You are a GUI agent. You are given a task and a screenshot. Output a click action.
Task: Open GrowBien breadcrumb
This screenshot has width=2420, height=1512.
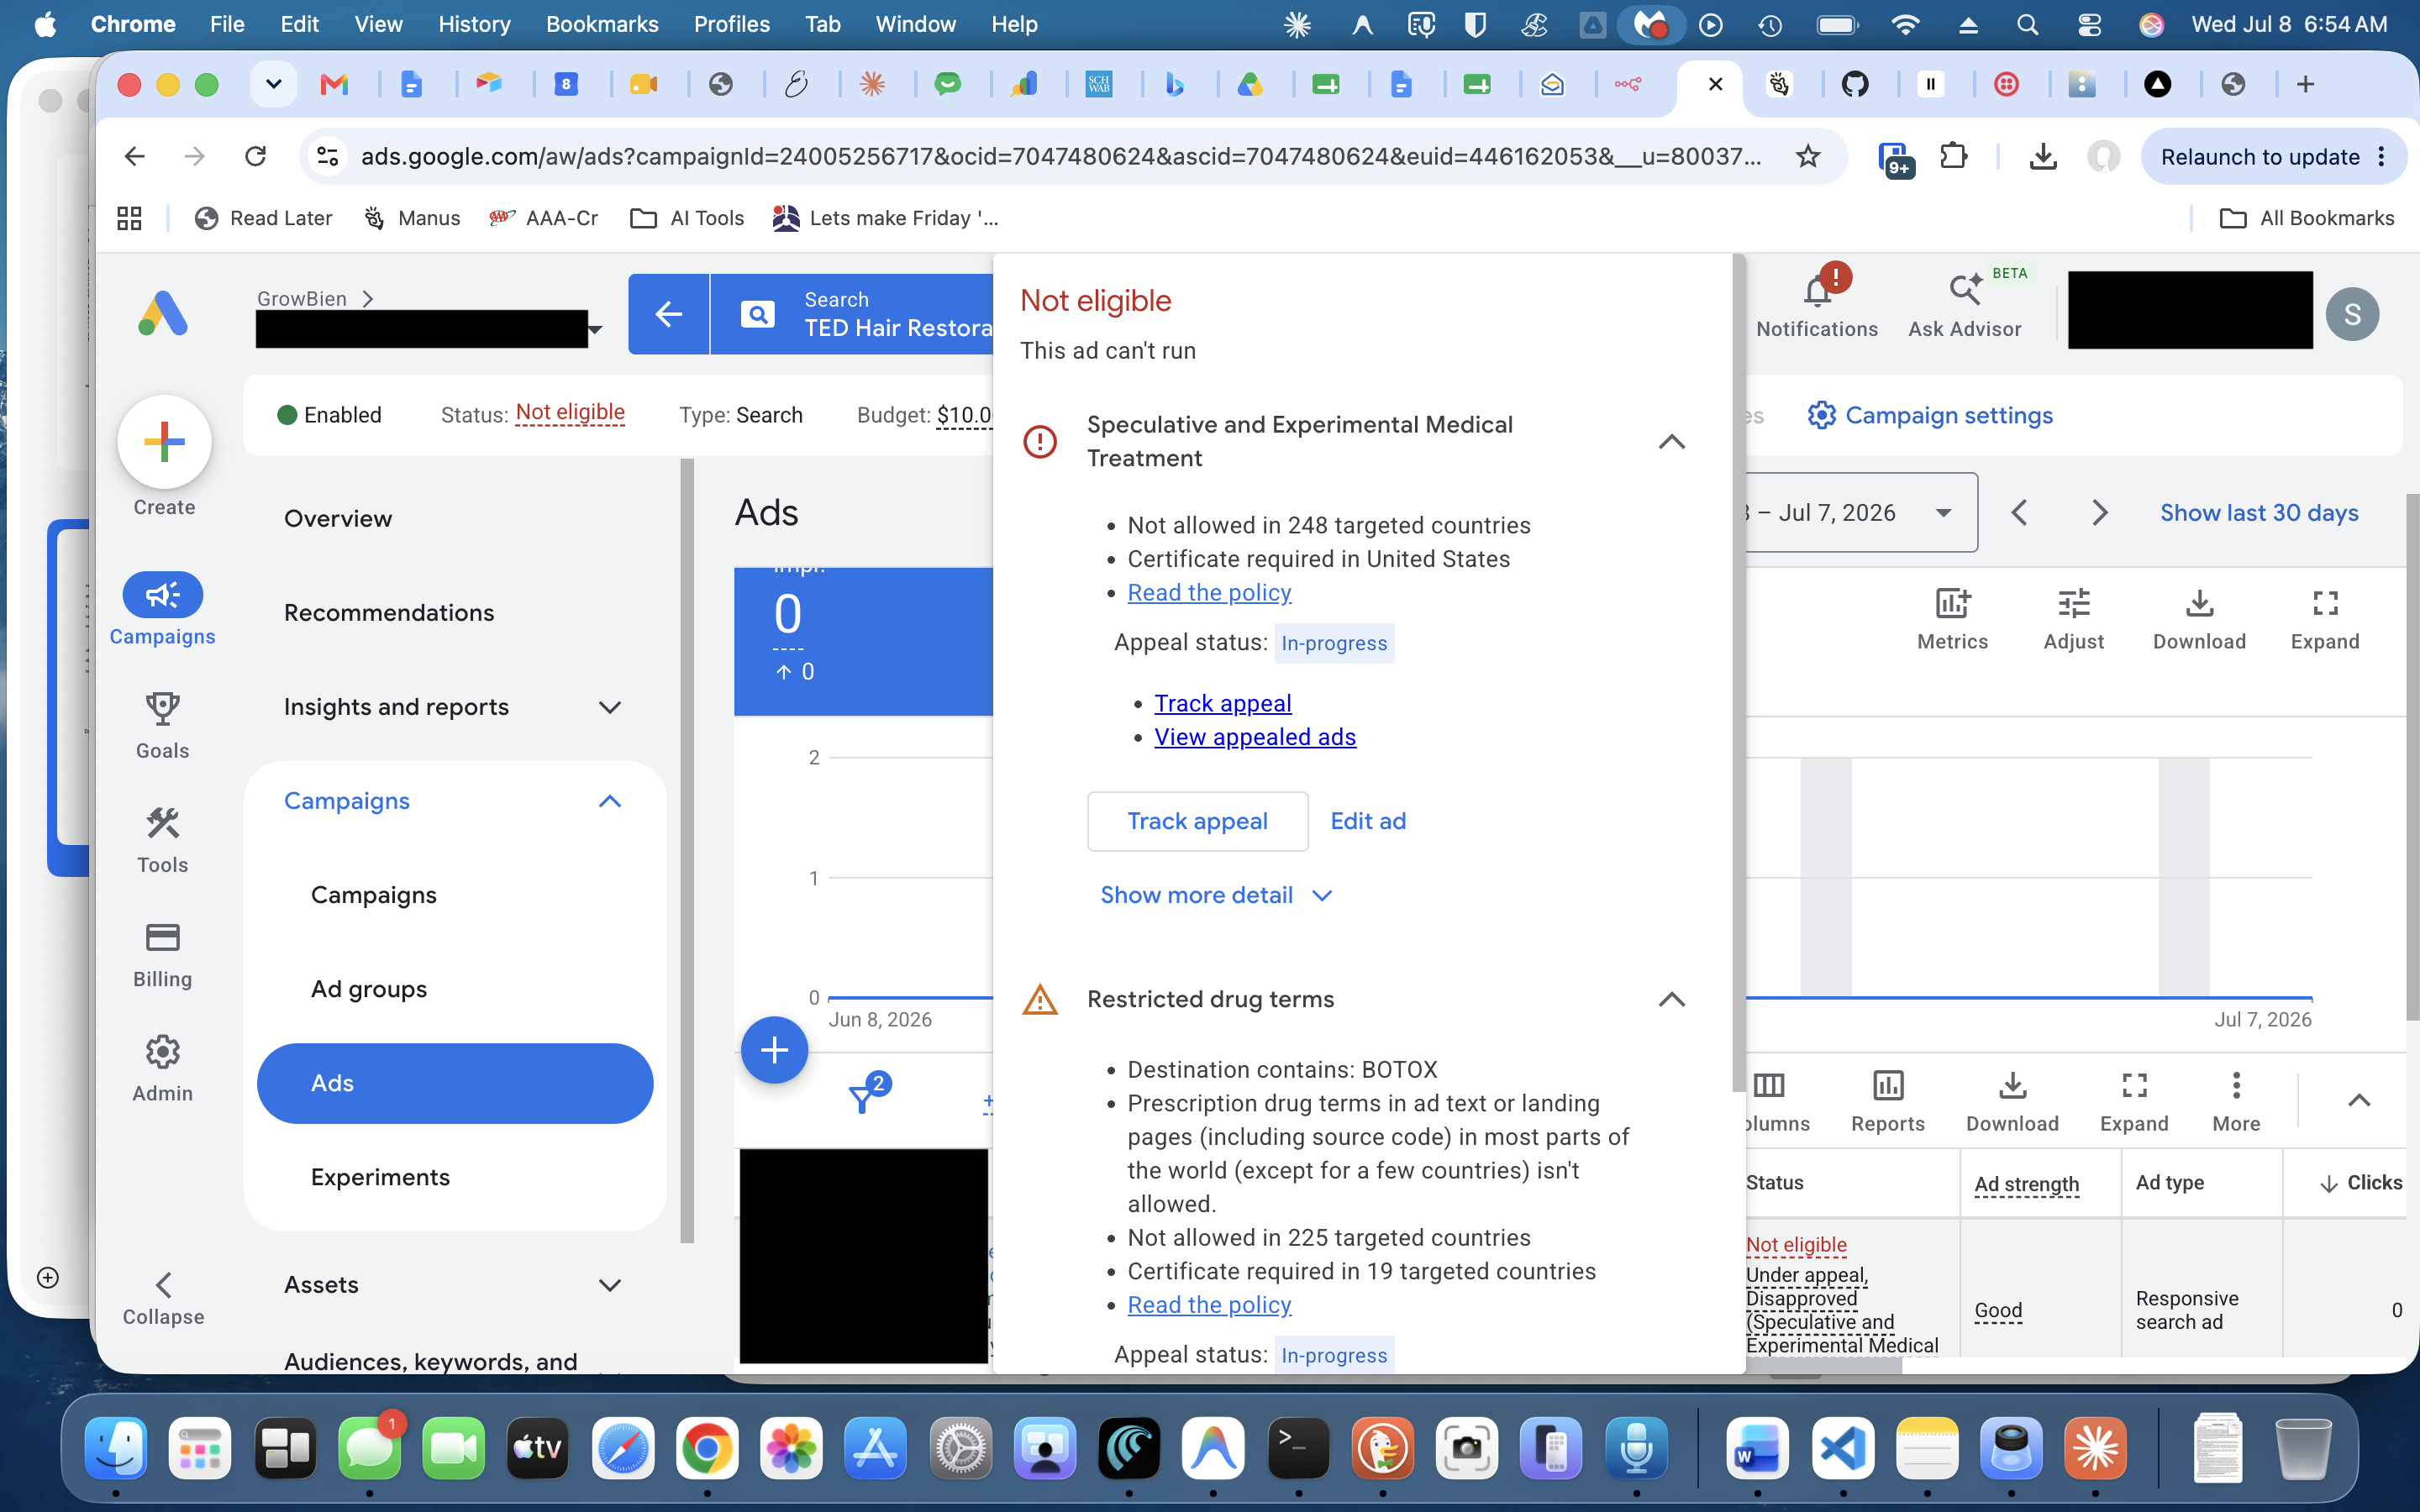click(302, 298)
